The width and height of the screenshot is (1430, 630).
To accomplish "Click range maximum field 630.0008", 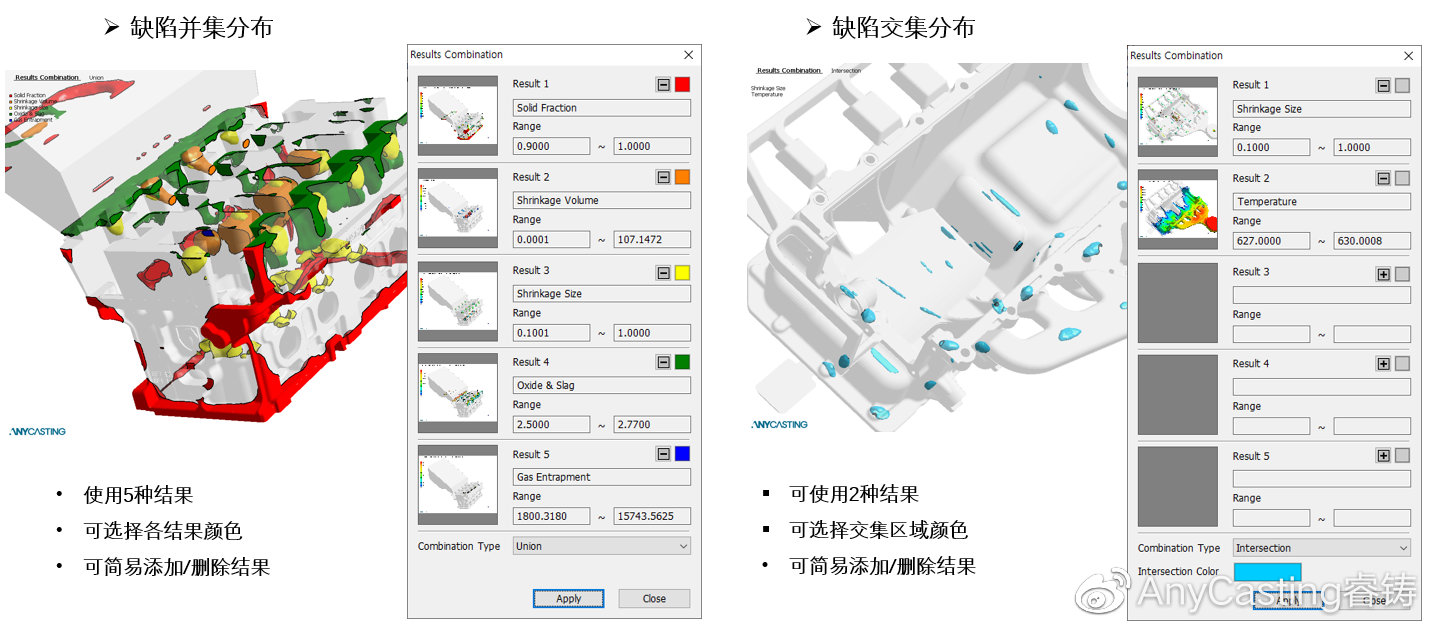I will coord(1372,240).
